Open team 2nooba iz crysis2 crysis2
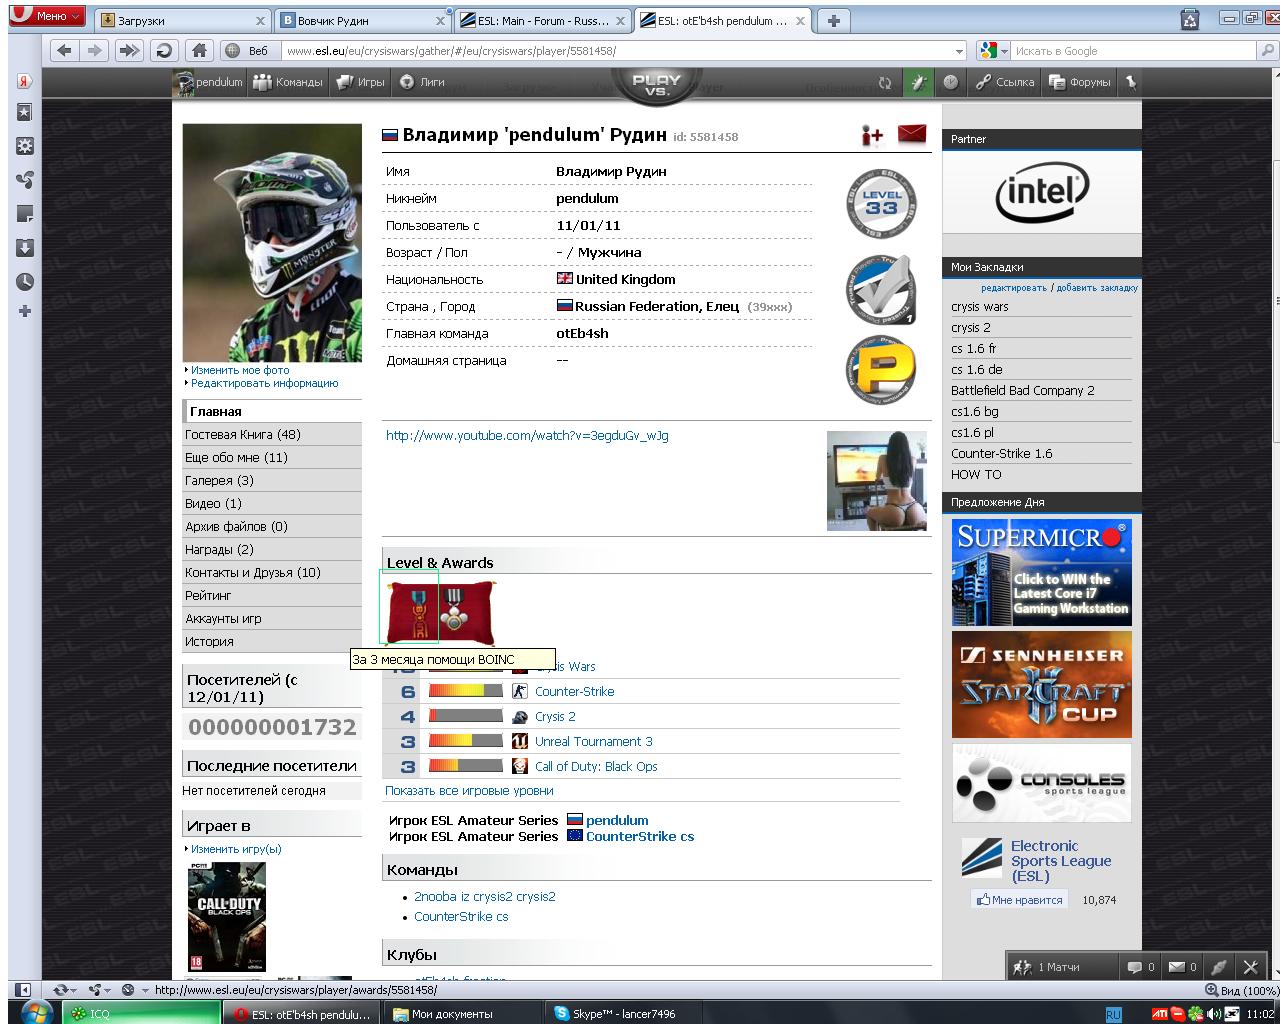Image resolution: width=1280 pixels, height=1024 pixels. [485, 897]
